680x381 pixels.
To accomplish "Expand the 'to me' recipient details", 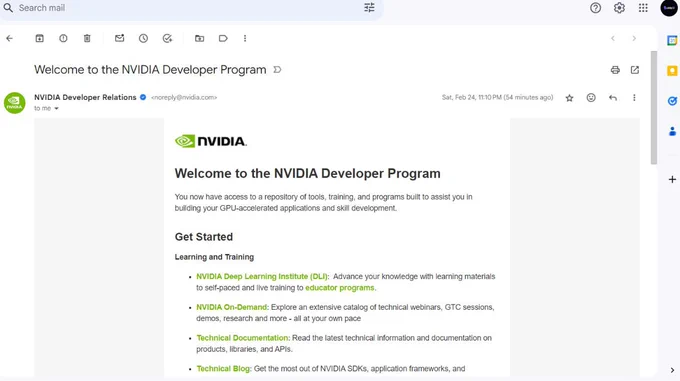I will tap(56, 108).
